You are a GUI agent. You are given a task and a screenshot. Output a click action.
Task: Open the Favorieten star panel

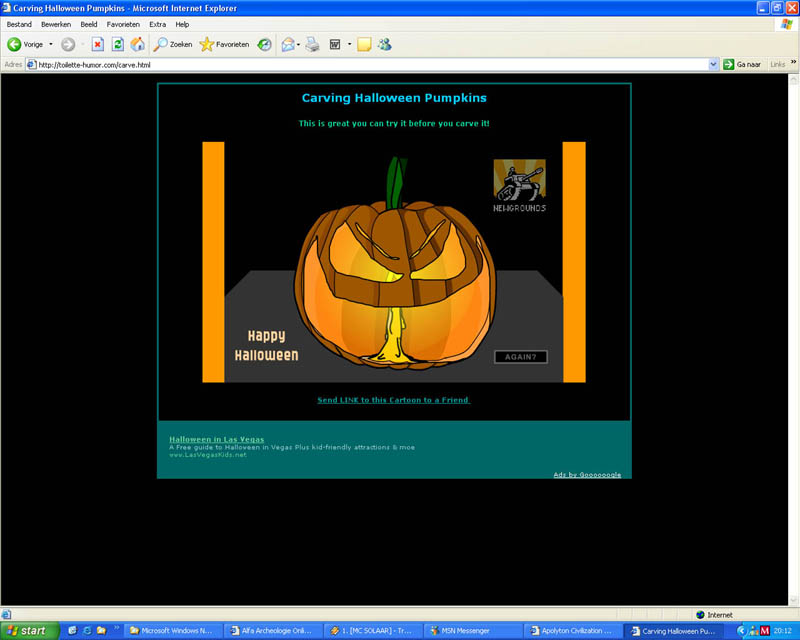[224, 44]
